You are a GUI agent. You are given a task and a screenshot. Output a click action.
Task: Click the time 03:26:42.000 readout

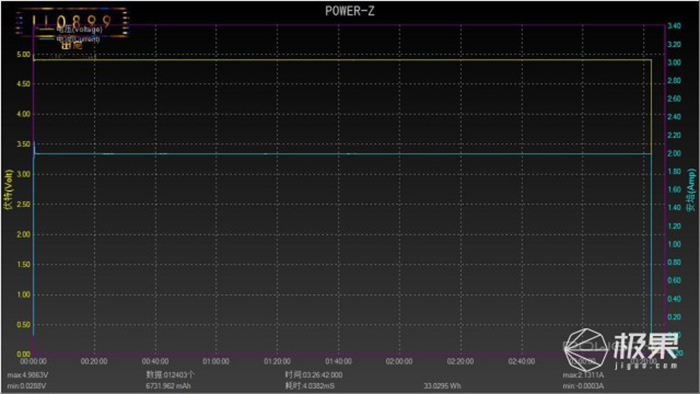314,375
